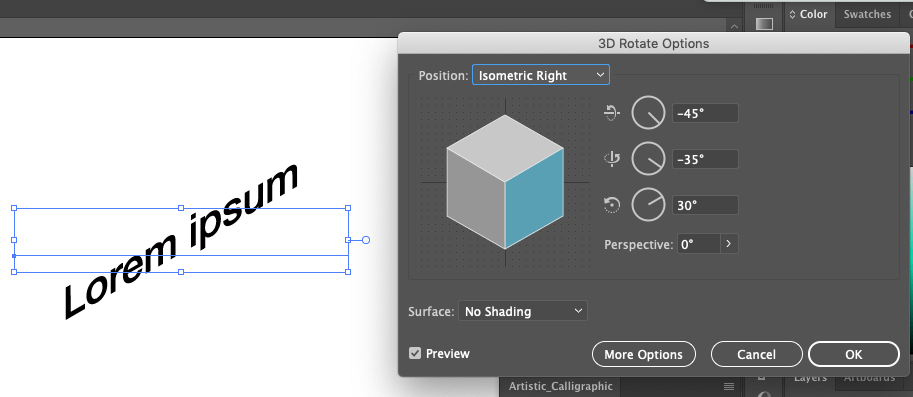The width and height of the screenshot is (913, 397).
Task: Open the Position dropdown showing Isometric Right
Action: 540,75
